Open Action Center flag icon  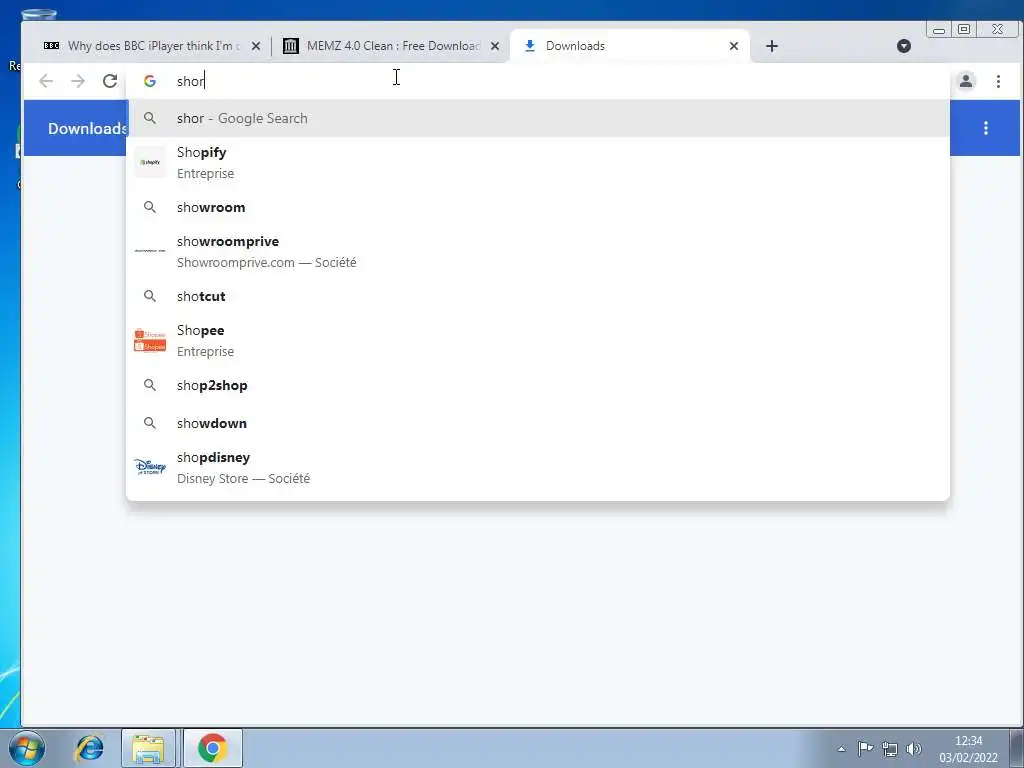865,748
